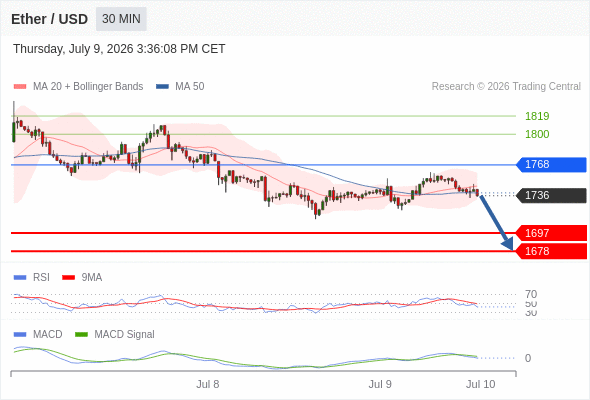The width and height of the screenshot is (590, 400).
Task: Click the 30 MIN timeframe badge
Action: tap(121, 19)
